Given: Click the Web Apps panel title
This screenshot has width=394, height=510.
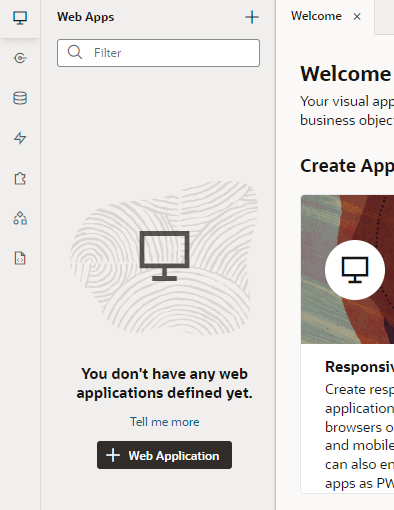Looking at the screenshot, I should [x=86, y=17].
